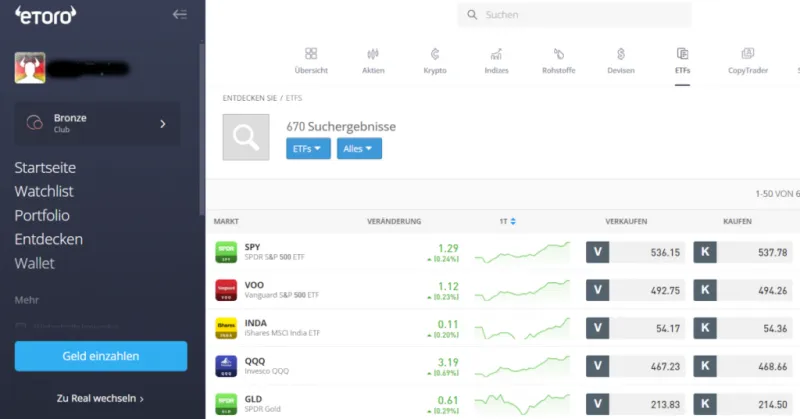800x419 pixels.
Task: Click the V sell button for QQQ
Action: tap(597, 366)
